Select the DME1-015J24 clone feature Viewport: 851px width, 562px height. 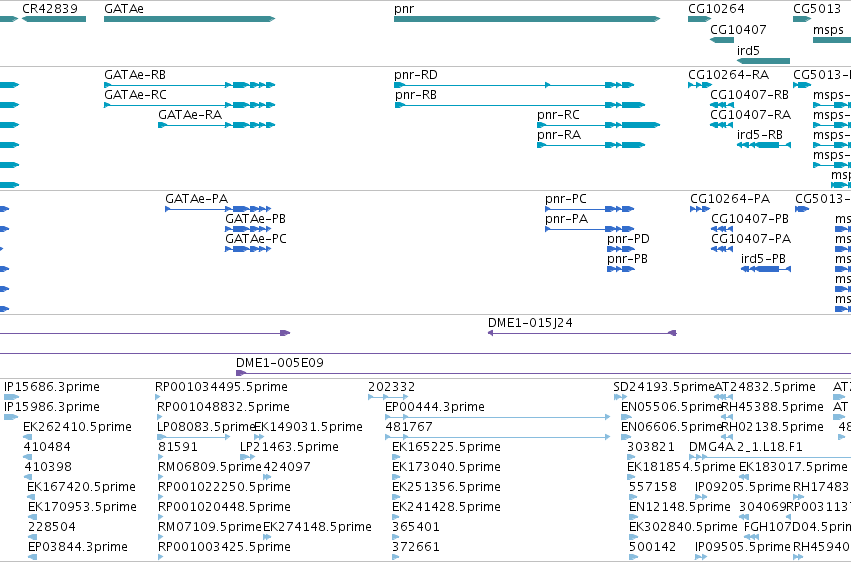tap(582, 333)
